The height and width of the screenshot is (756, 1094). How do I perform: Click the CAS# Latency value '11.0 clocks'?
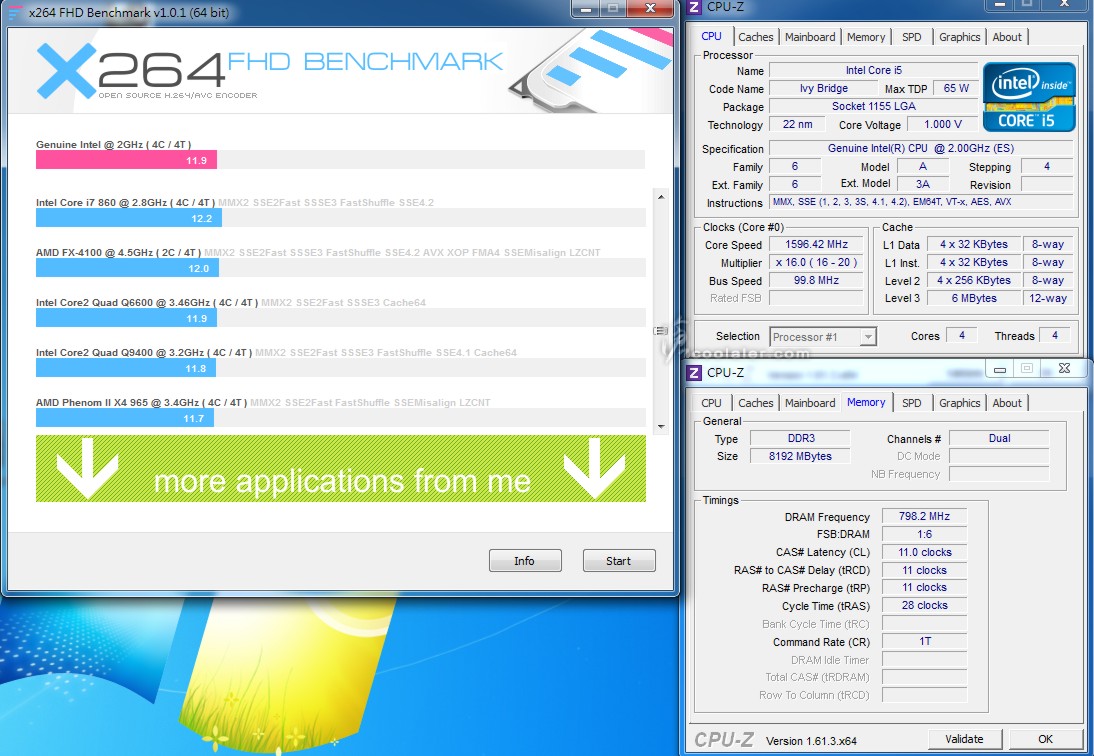924,552
